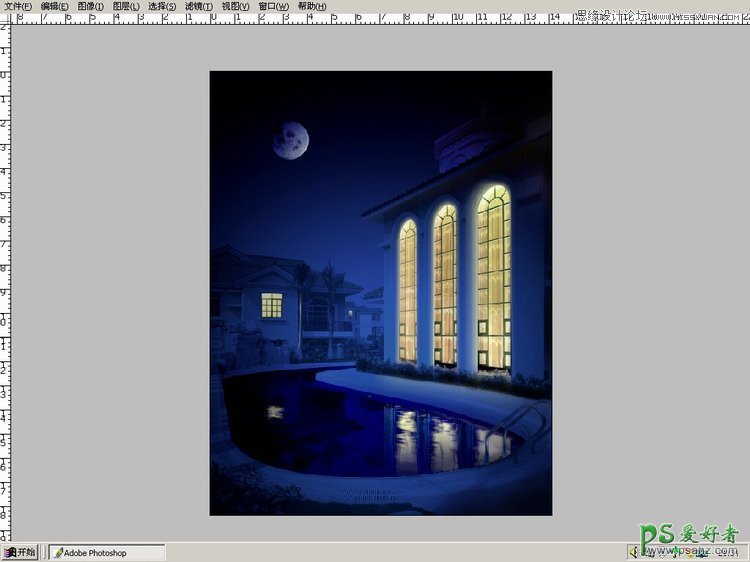The height and width of the screenshot is (562, 750).
Task: Click the Windows 开始 Start button
Action: (x=20, y=552)
